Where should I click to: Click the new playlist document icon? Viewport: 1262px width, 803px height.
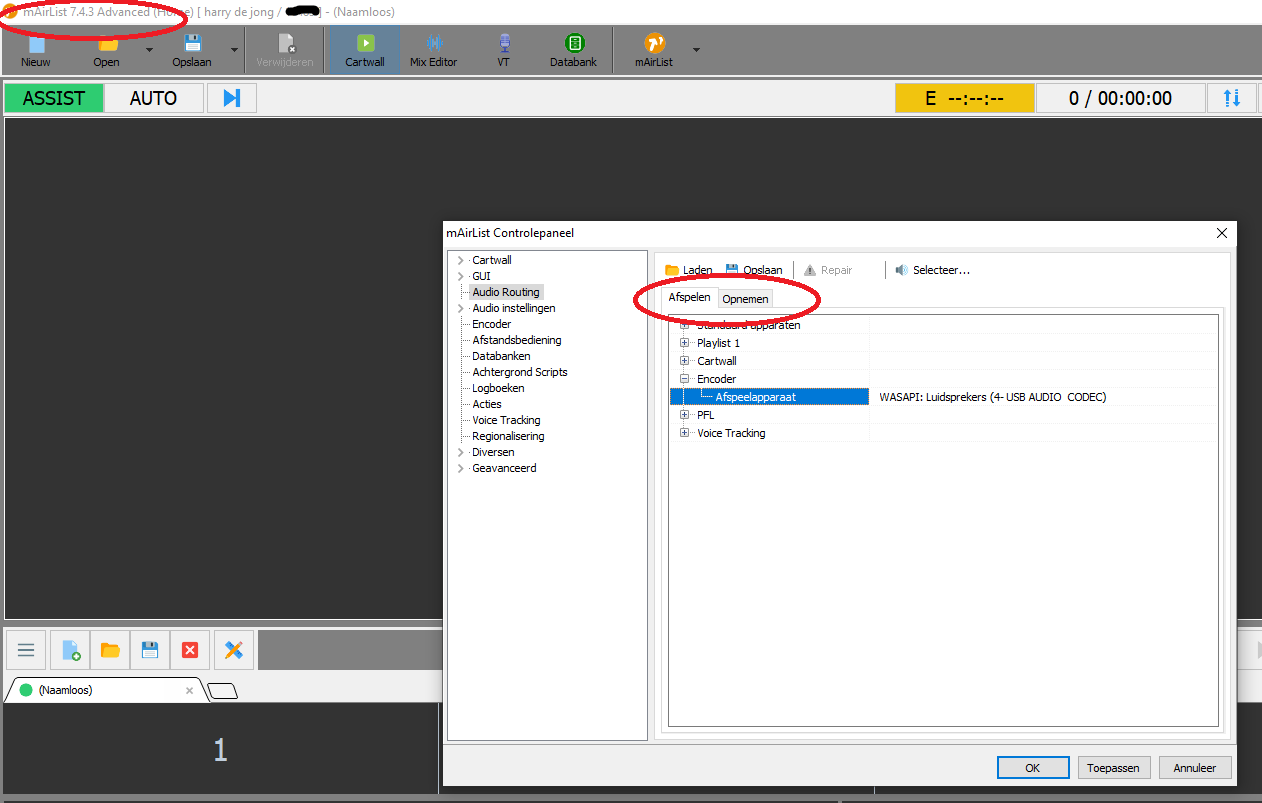point(71,650)
